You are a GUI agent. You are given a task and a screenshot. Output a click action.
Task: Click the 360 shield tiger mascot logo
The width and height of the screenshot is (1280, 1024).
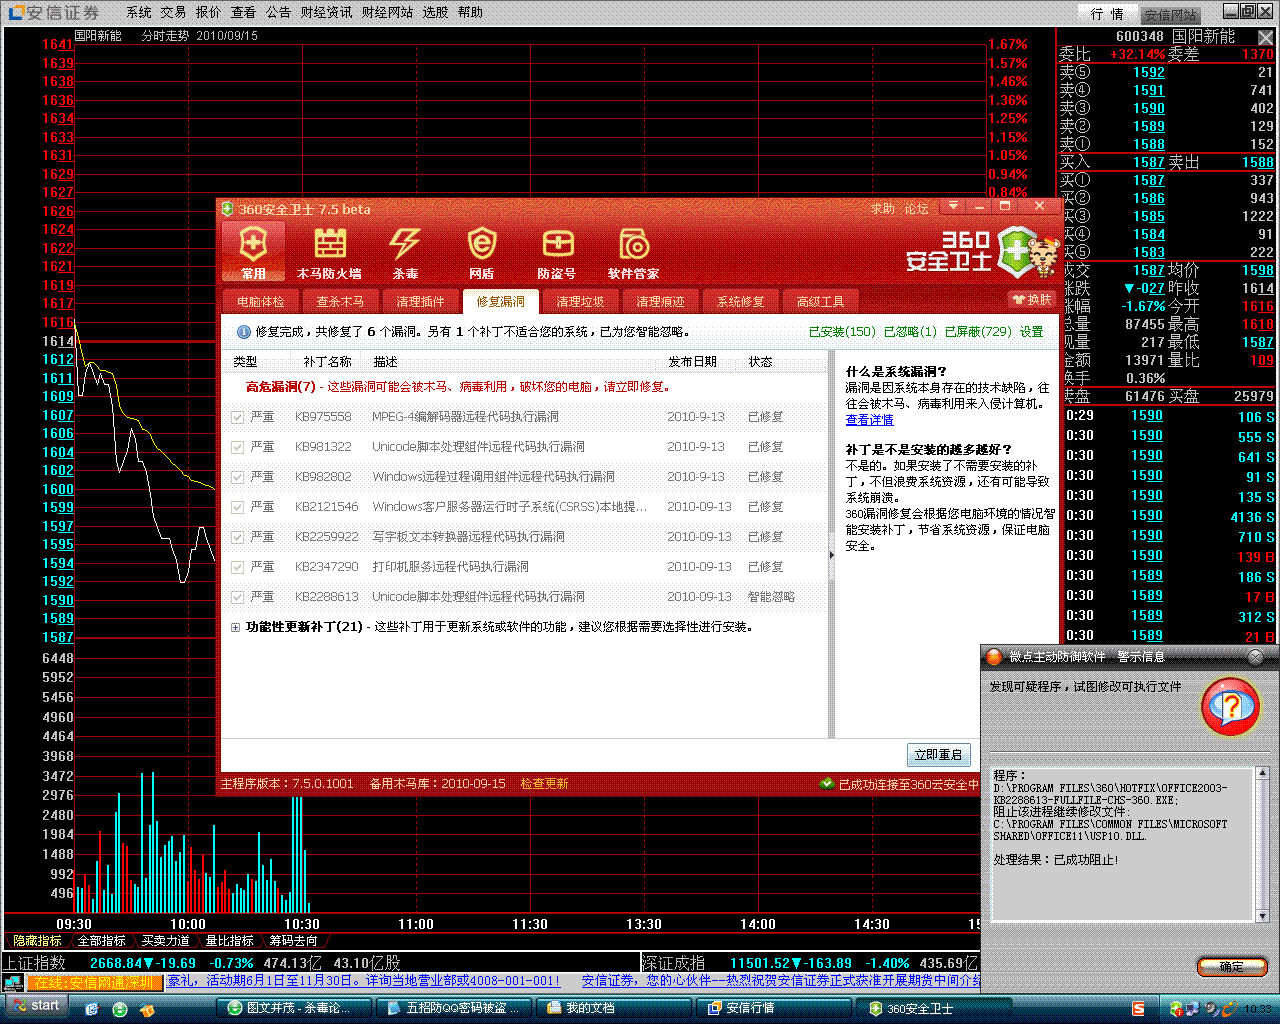[1029, 254]
